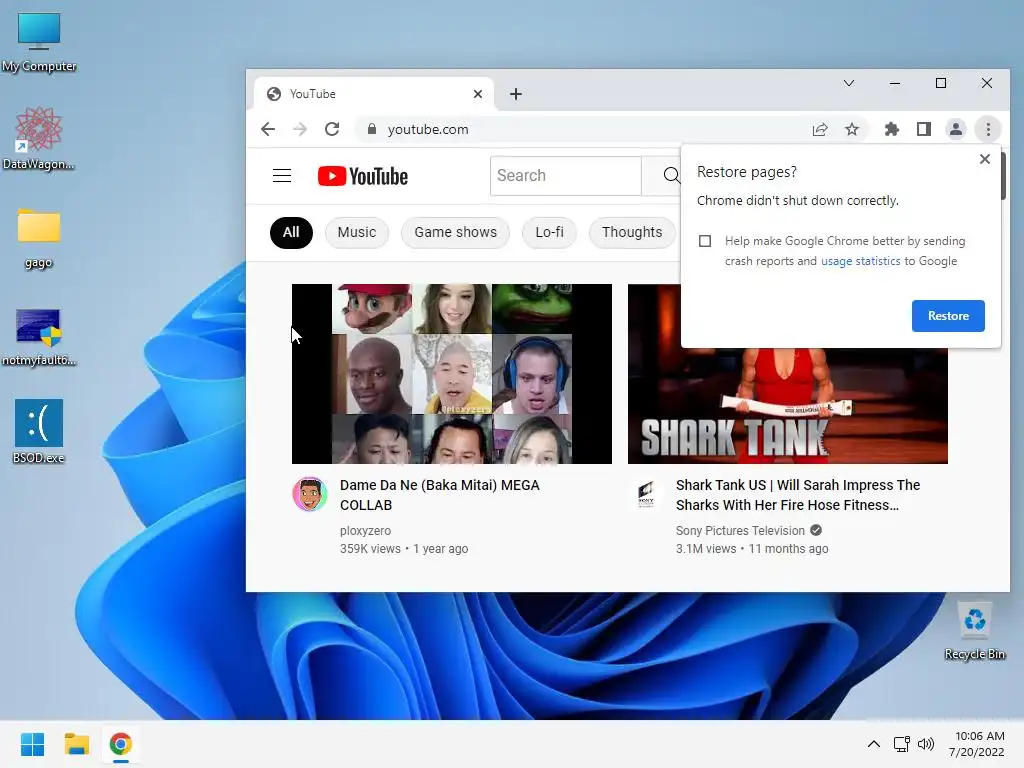
Task: Open the usage statistics link
Action: 861,261
